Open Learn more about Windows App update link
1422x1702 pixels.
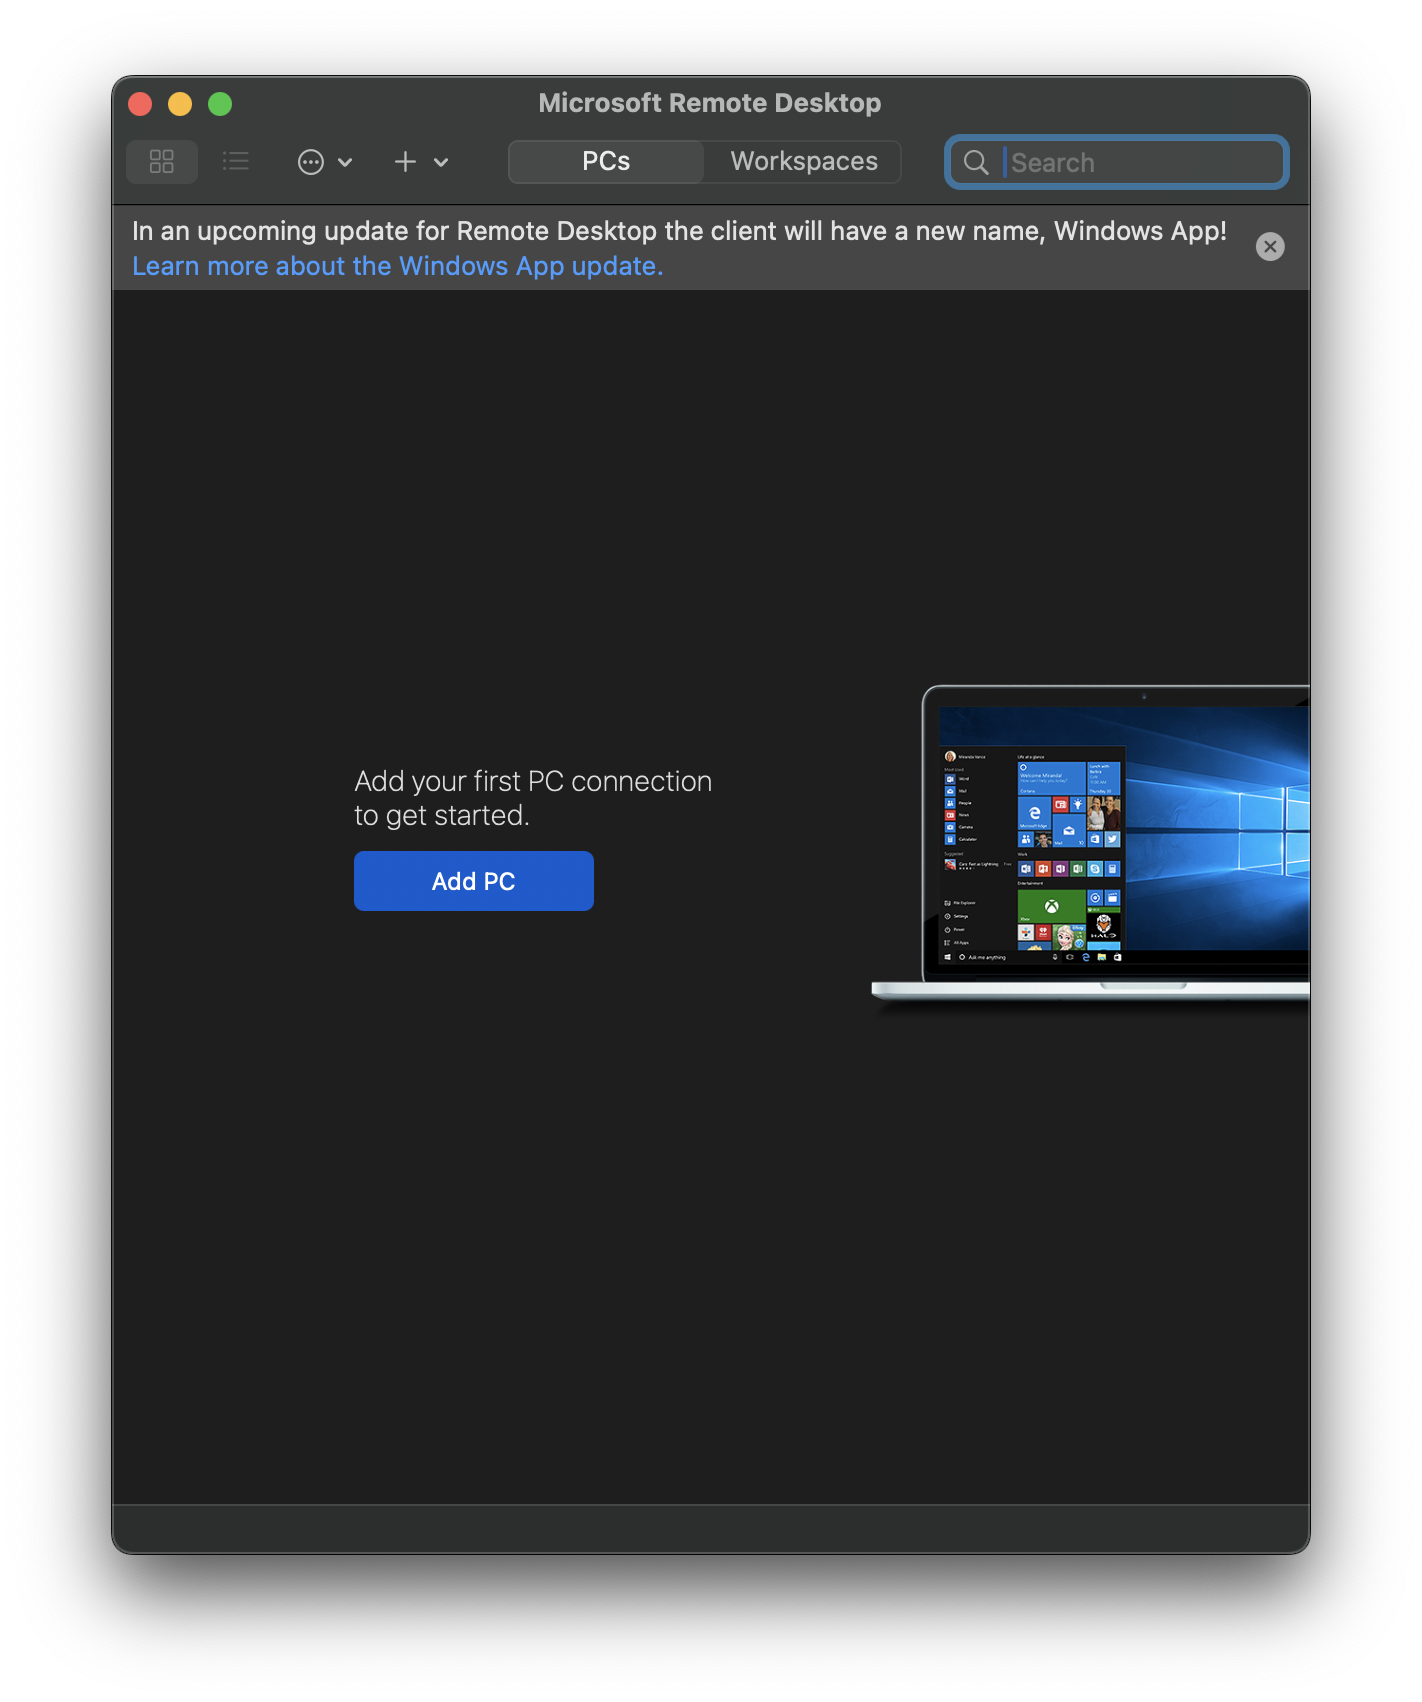(398, 266)
